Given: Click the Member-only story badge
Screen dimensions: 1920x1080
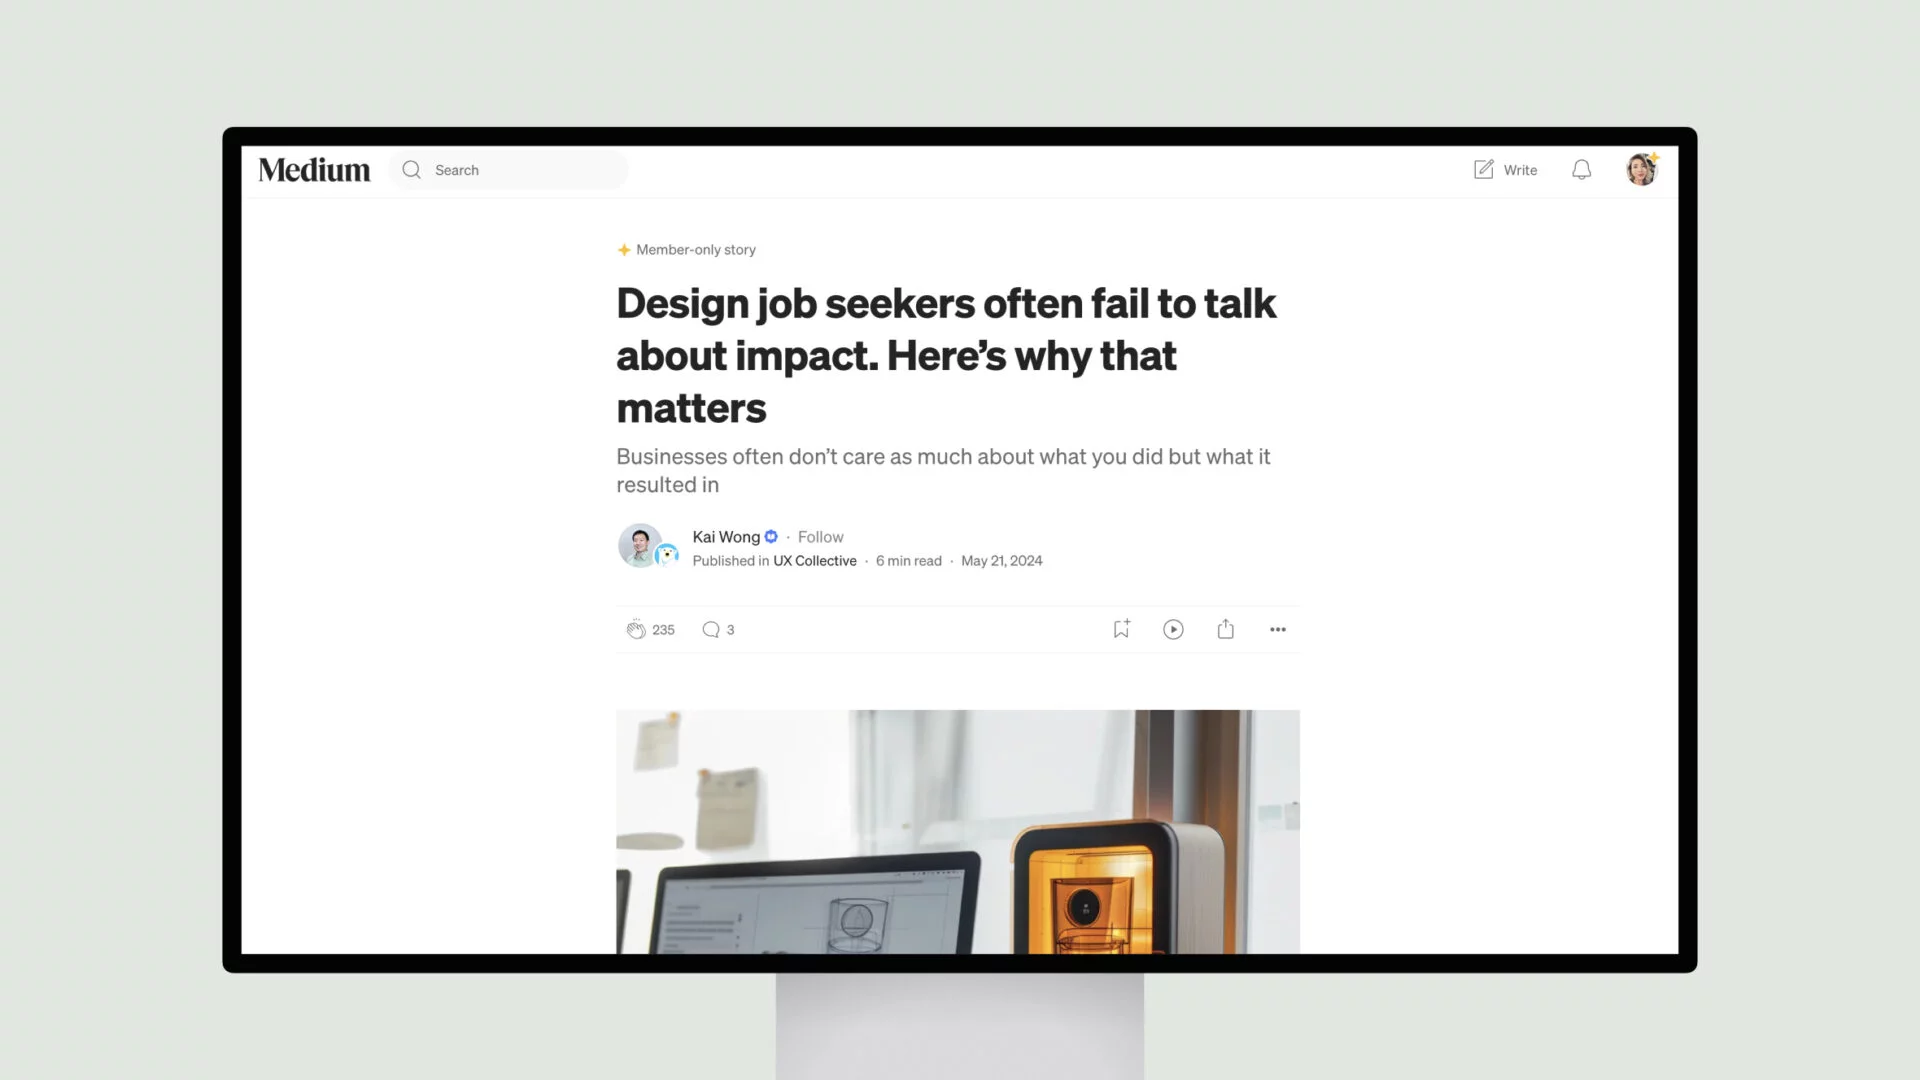Looking at the screenshot, I should (x=686, y=249).
